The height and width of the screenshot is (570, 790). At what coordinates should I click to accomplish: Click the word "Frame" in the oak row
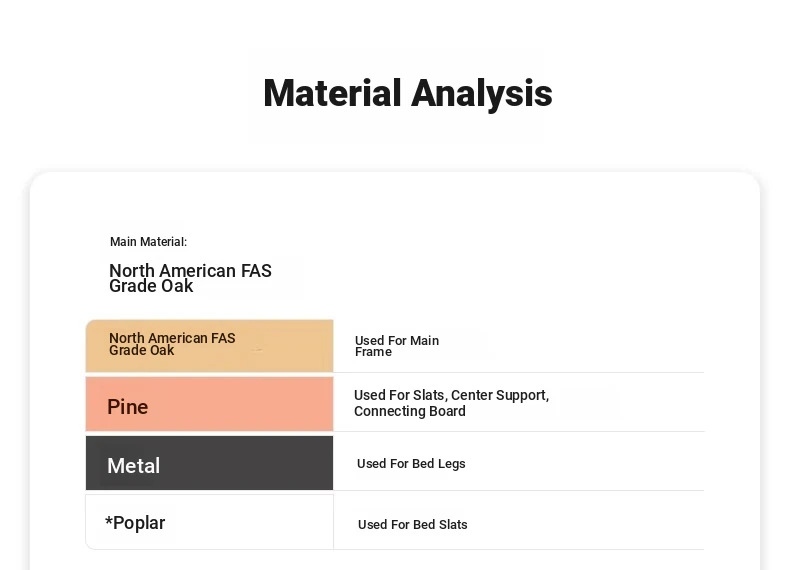pyautogui.click(x=373, y=353)
